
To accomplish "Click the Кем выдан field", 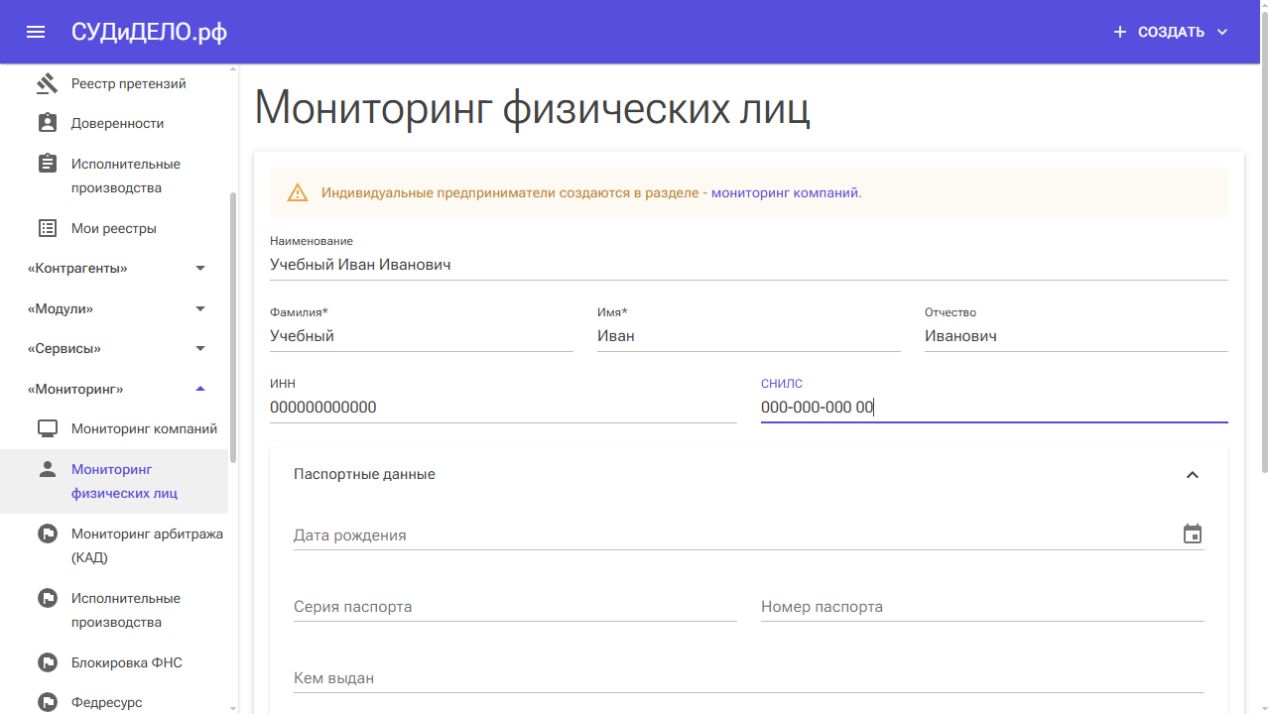I will pyautogui.click(x=749, y=679).
